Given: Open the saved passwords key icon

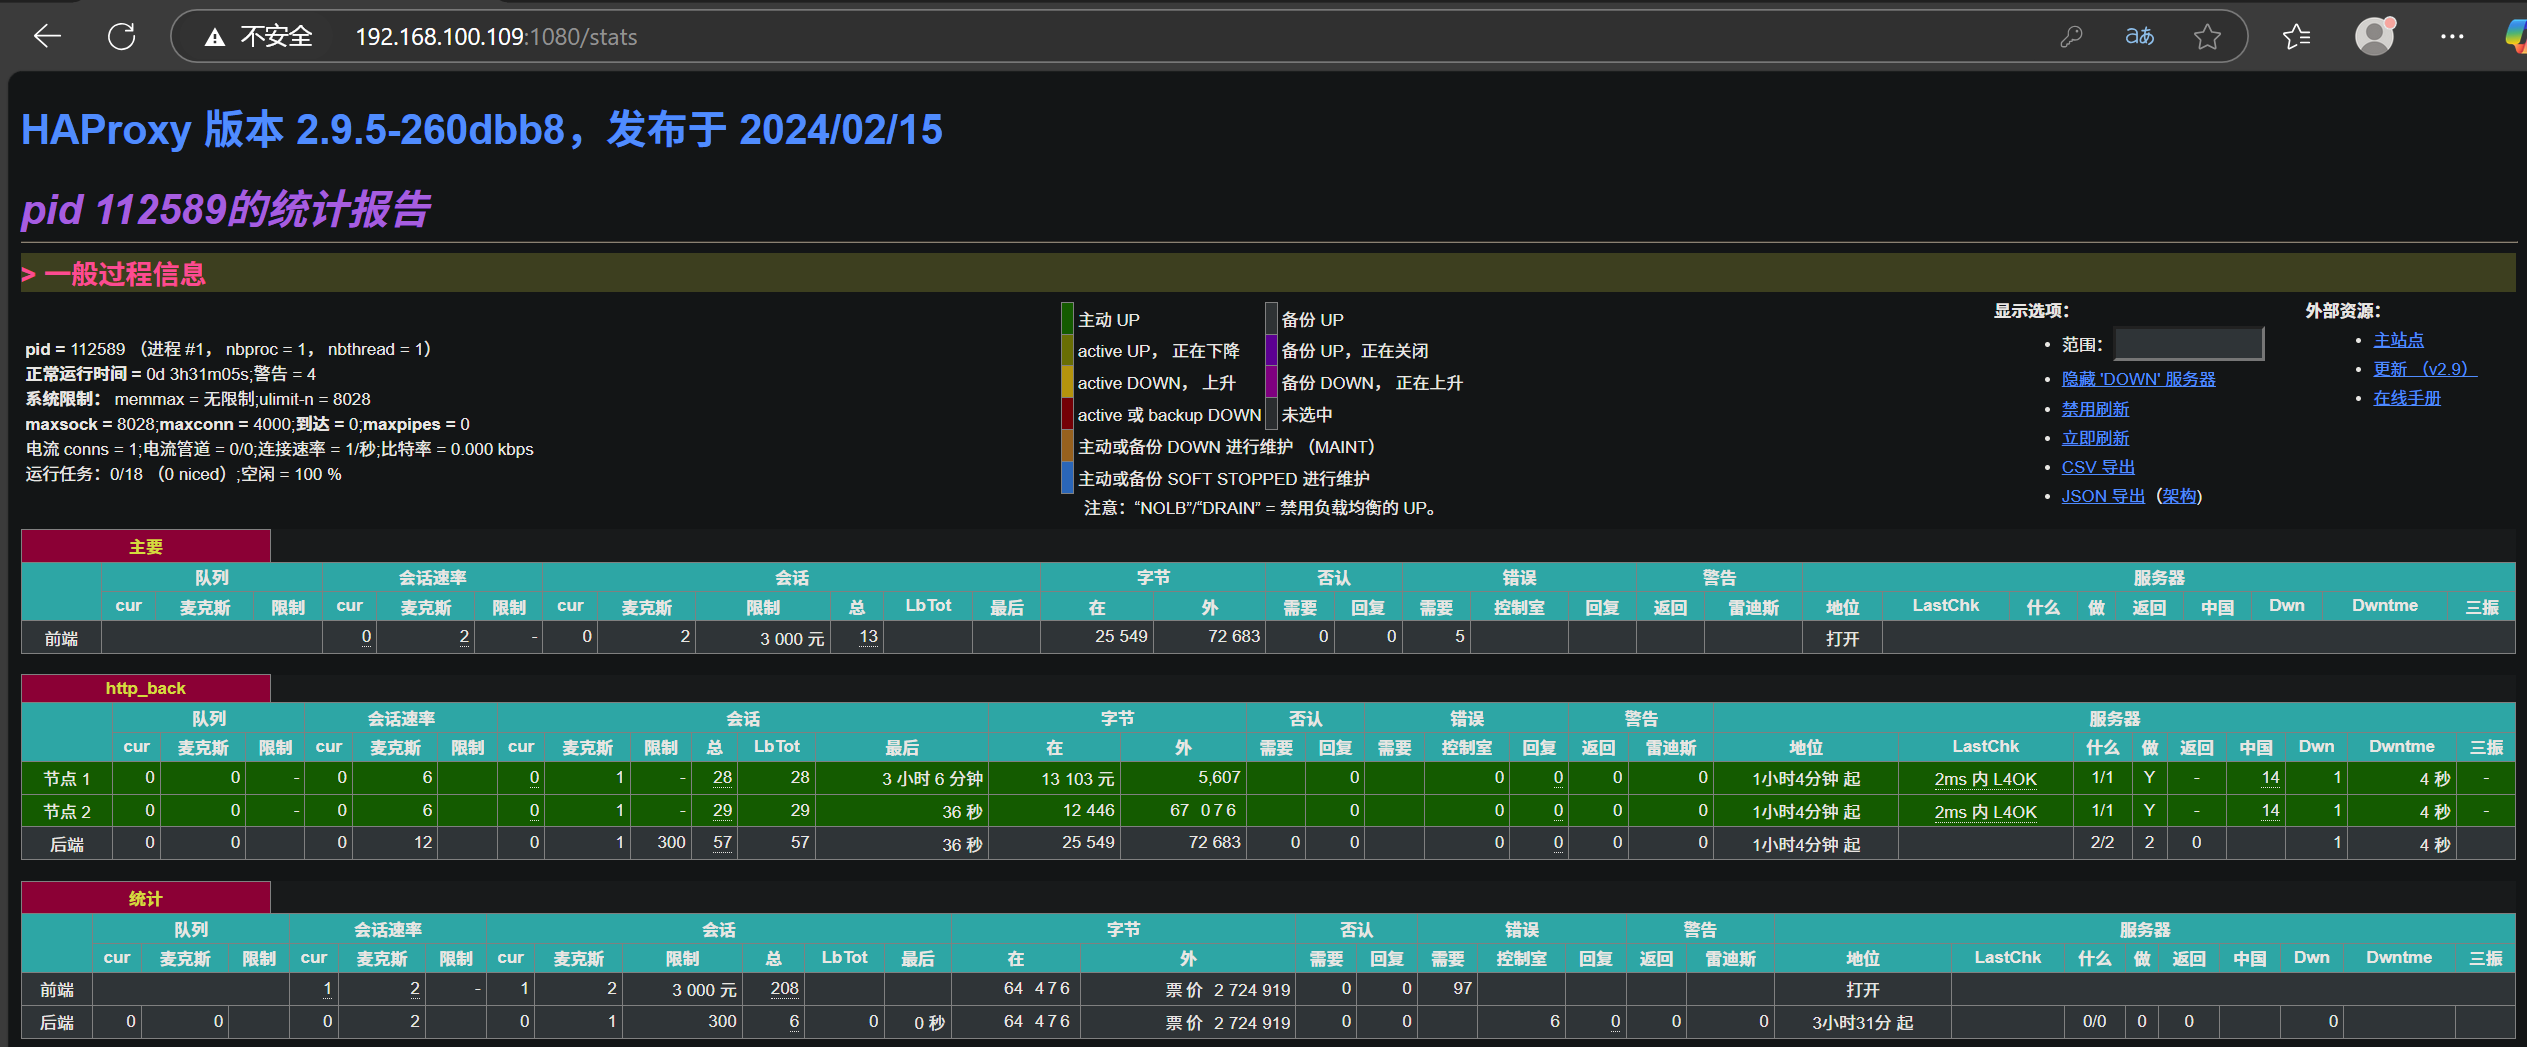Looking at the screenshot, I should coord(2071,37).
